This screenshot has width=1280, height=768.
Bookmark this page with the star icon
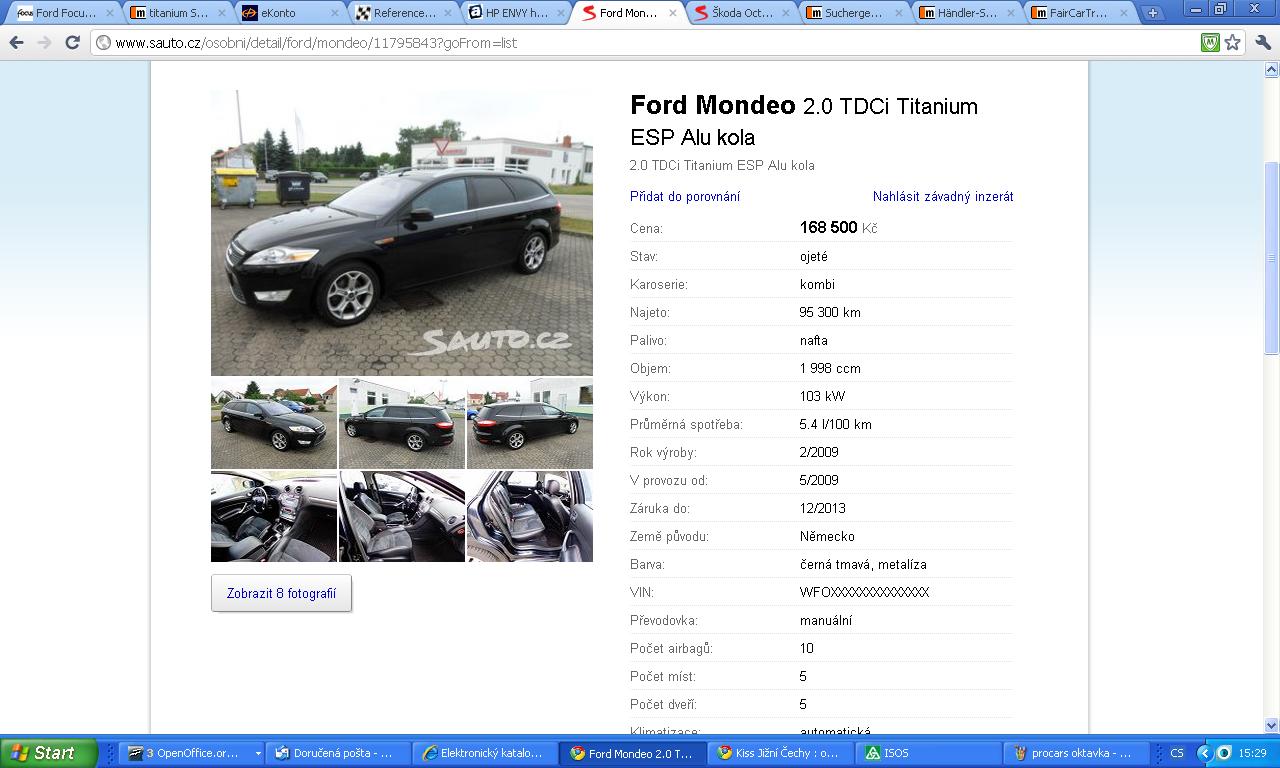[x=1233, y=43]
